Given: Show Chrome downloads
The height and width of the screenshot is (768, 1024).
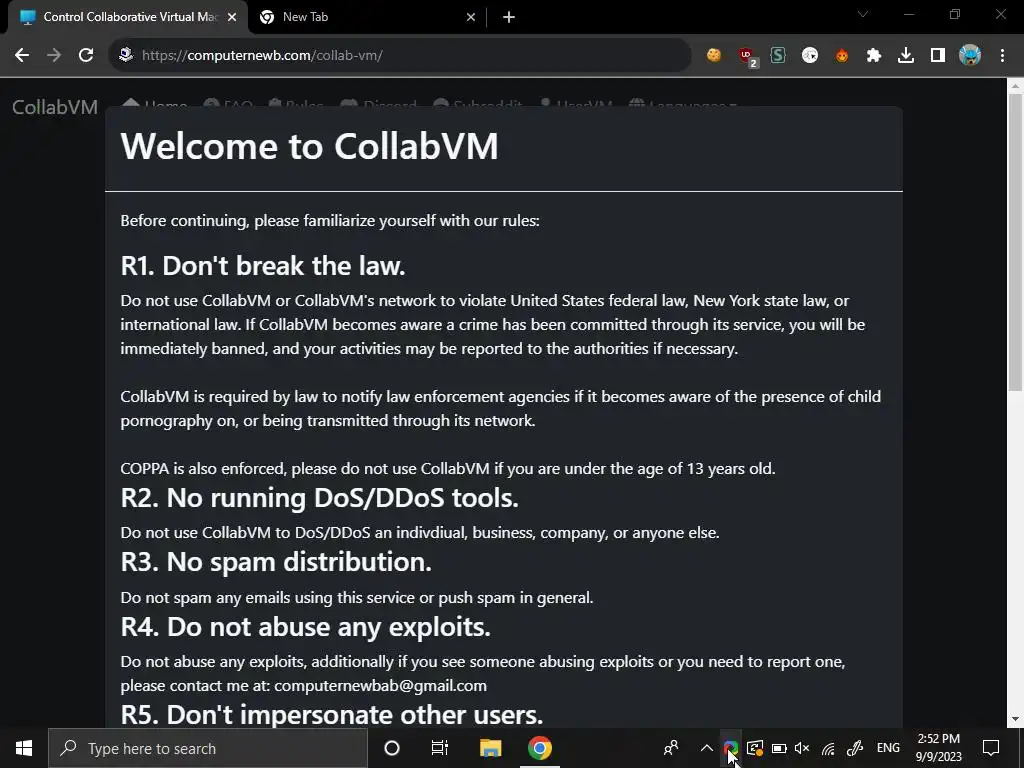Looking at the screenshot, I should pos(906,56).
